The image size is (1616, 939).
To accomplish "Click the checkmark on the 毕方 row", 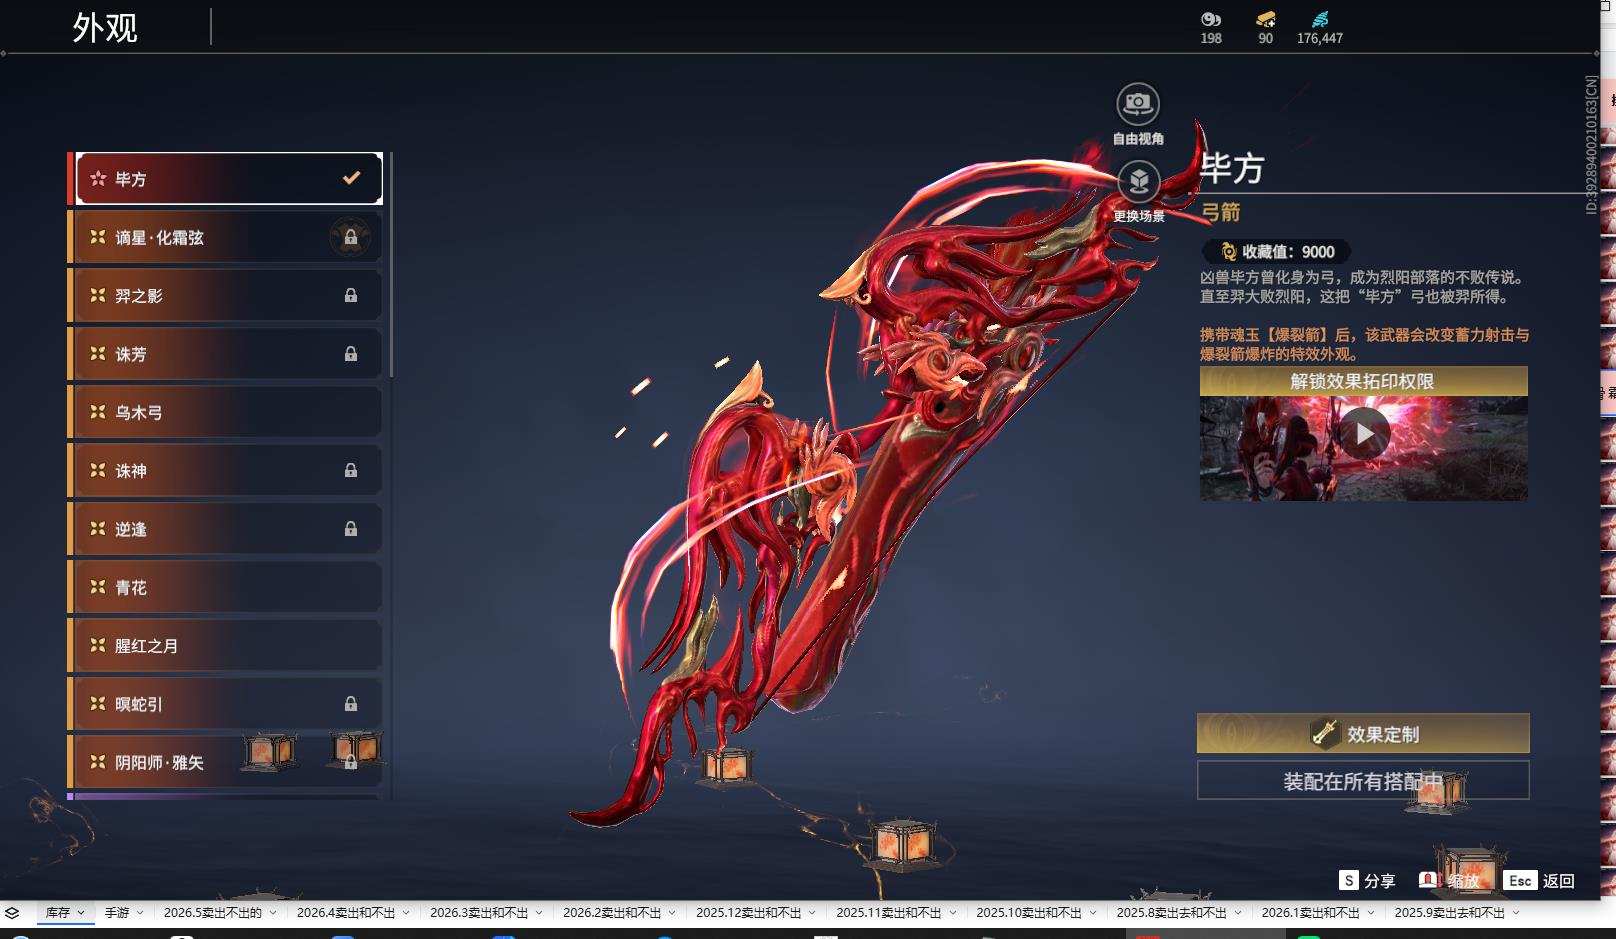I will click(x=351, y=178).
